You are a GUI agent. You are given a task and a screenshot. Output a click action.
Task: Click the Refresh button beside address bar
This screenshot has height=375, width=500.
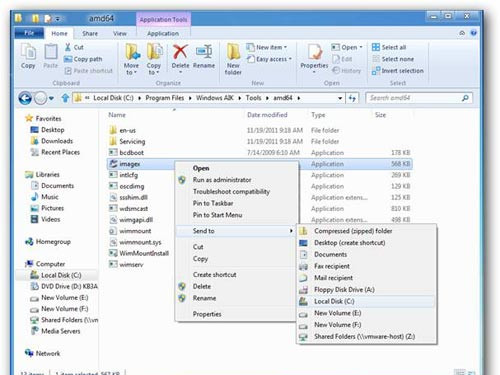(x=352, y=98)
